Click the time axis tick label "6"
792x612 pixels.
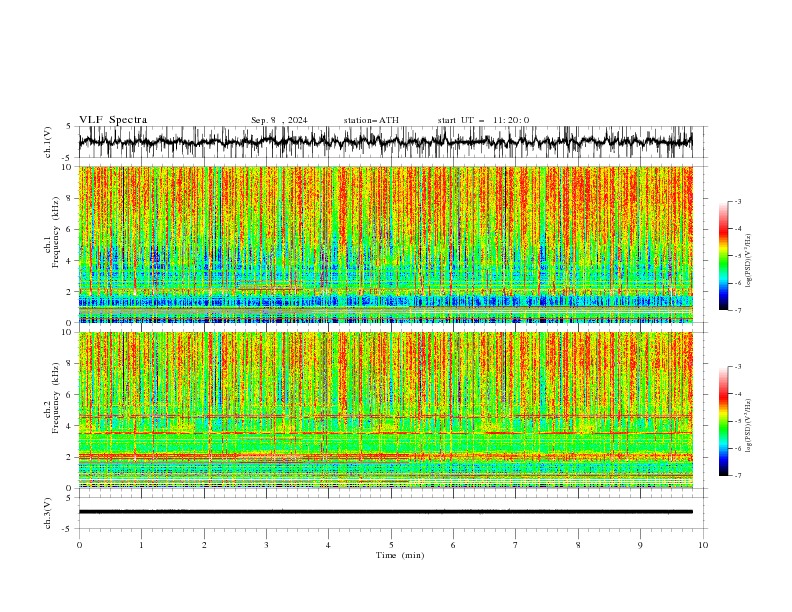453,545
